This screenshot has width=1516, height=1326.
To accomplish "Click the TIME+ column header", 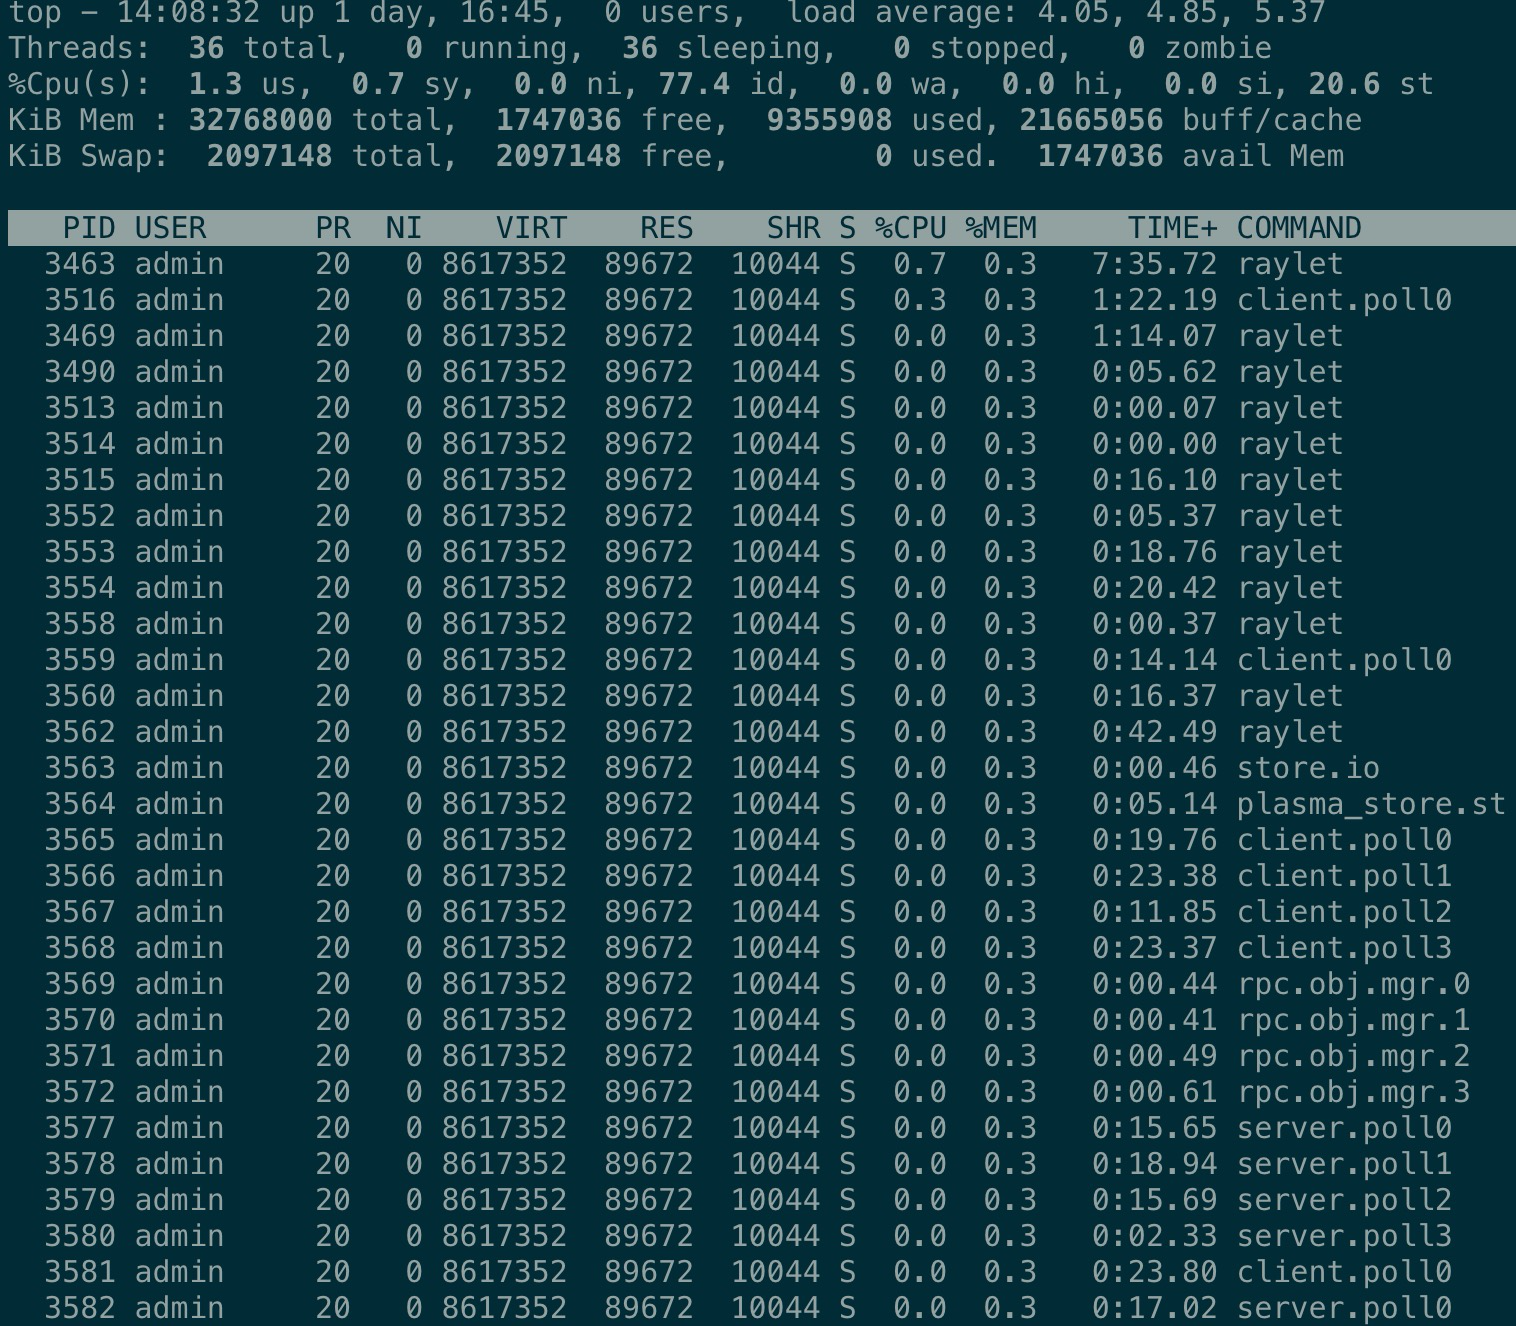I will tap(1172, 228).
